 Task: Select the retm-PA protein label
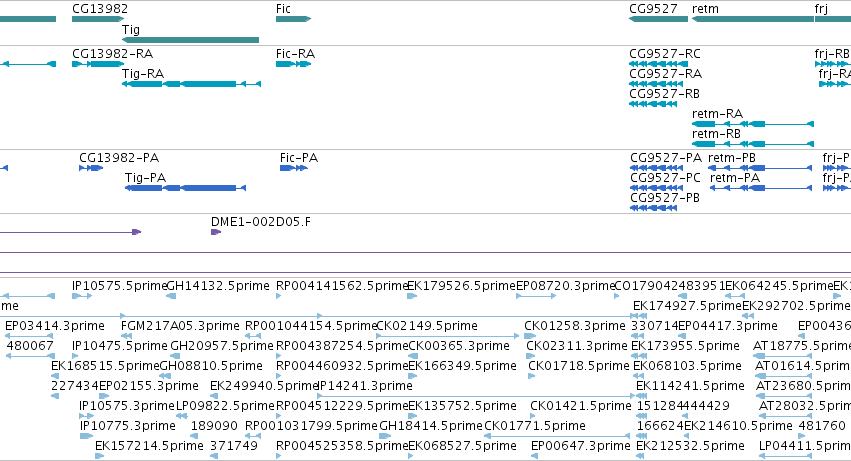click(735, 178)
